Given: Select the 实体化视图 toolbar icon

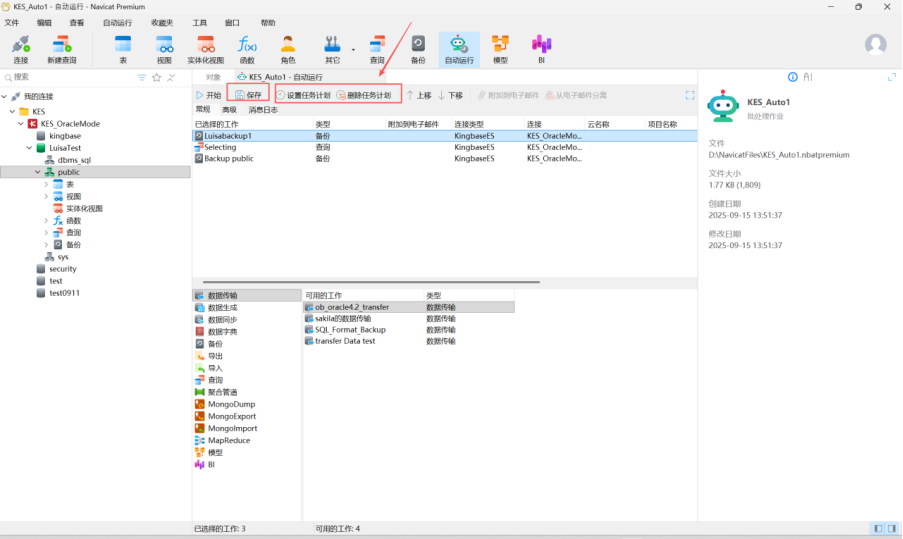Looking at the screenshot, I should point(205,48).
